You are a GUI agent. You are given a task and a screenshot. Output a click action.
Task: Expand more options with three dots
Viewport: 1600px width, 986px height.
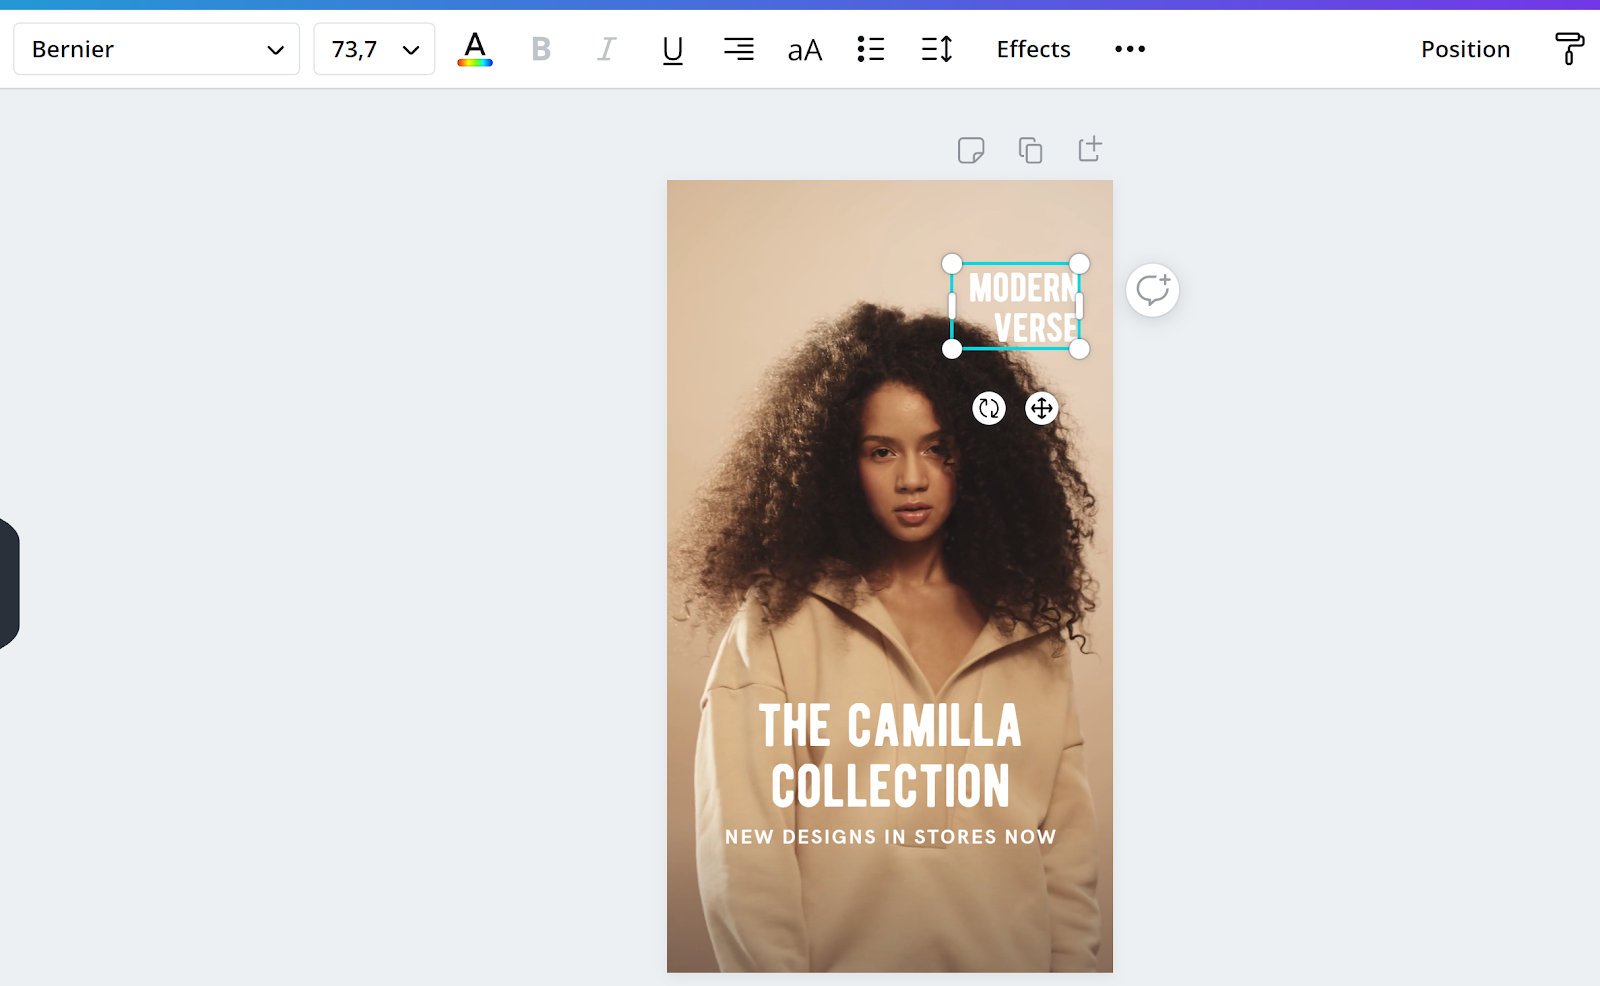pos(1130,49)
